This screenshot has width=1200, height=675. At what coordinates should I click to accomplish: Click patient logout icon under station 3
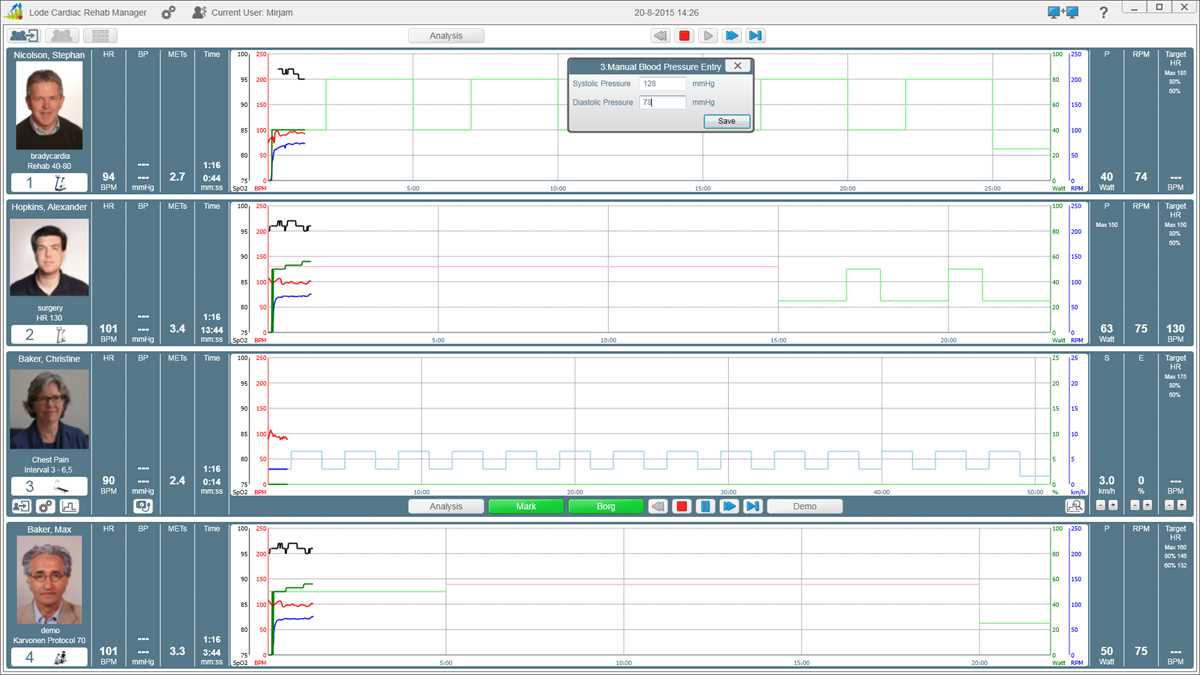point(21,506)
